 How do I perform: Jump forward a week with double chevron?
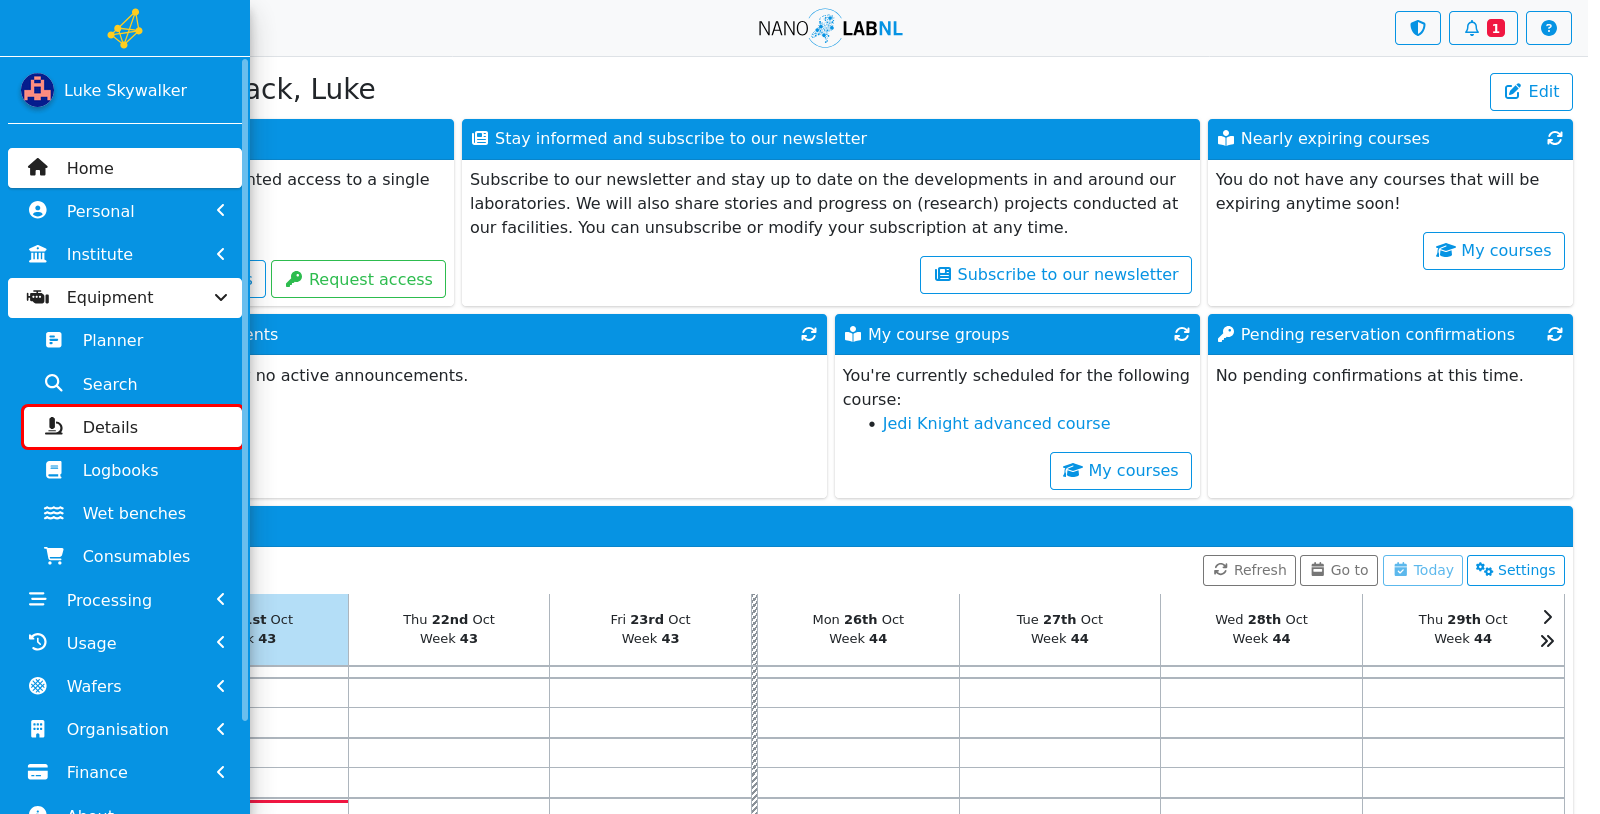[1547, 641]
